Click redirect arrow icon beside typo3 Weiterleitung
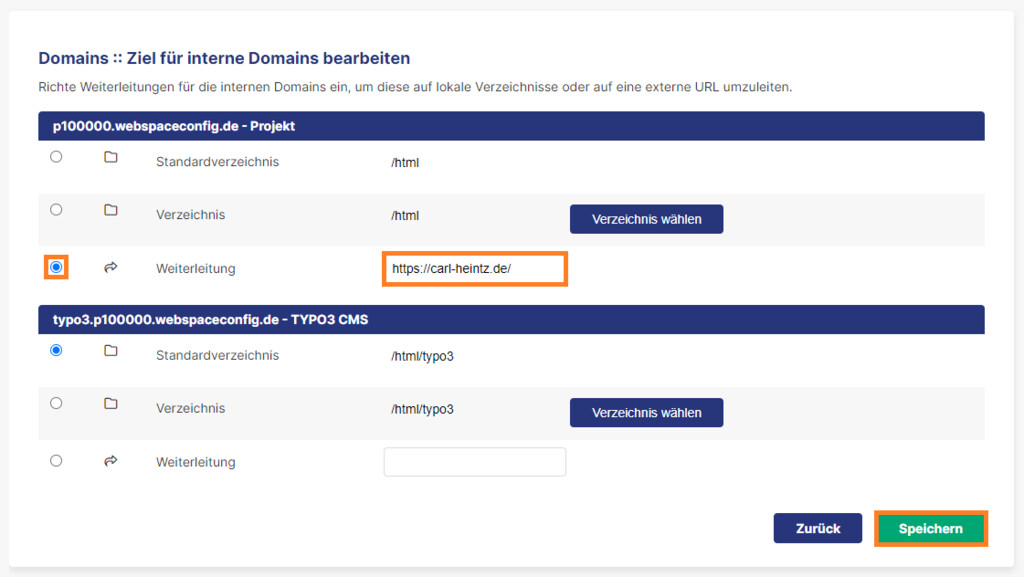 click(111, 461)
